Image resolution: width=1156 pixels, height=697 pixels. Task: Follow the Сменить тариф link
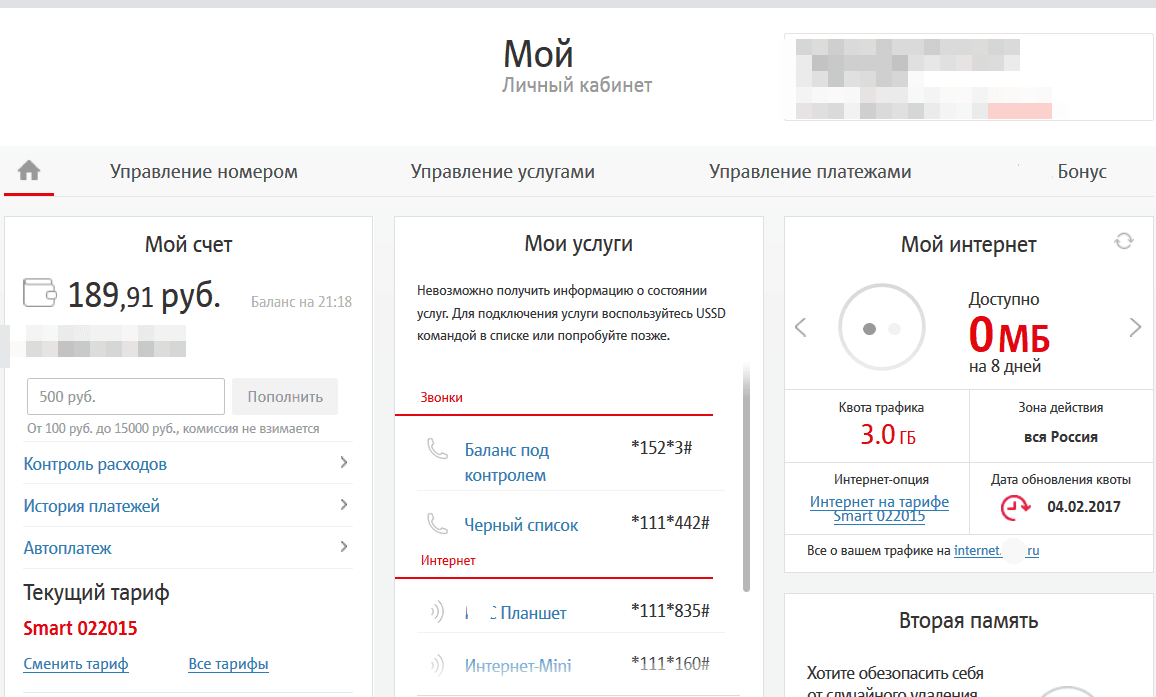(x=76, y=664)
